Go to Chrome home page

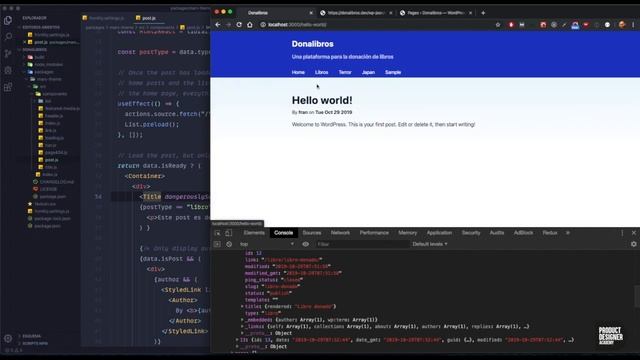point(250,24)
